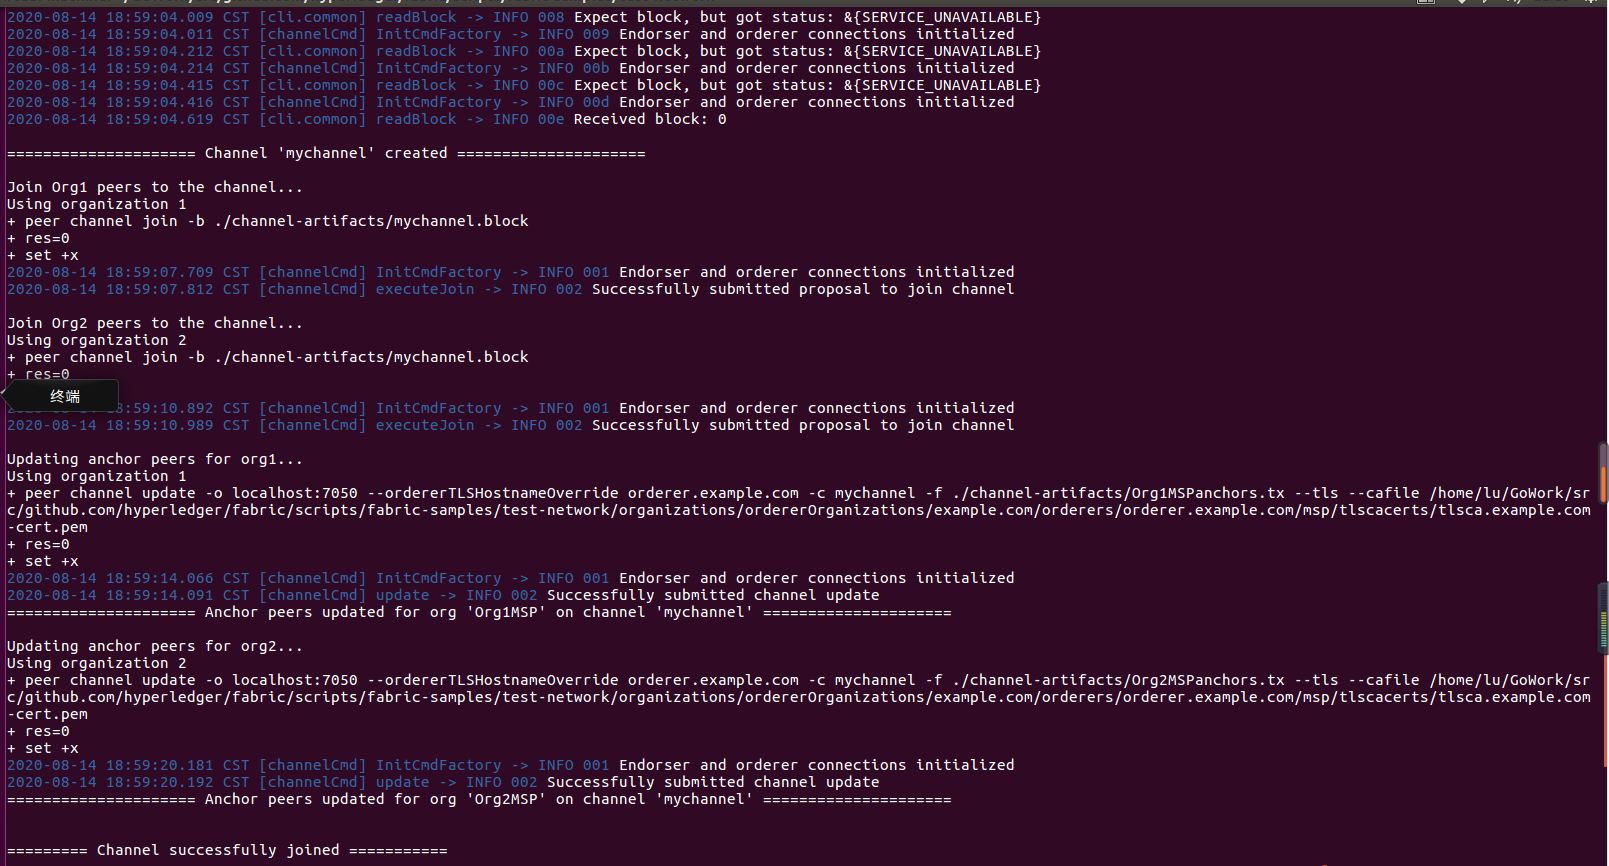Viewport: 1609px width, 866px height.
Task: Click the 'Received block: 0' text
Action: (x=650, y=119)
